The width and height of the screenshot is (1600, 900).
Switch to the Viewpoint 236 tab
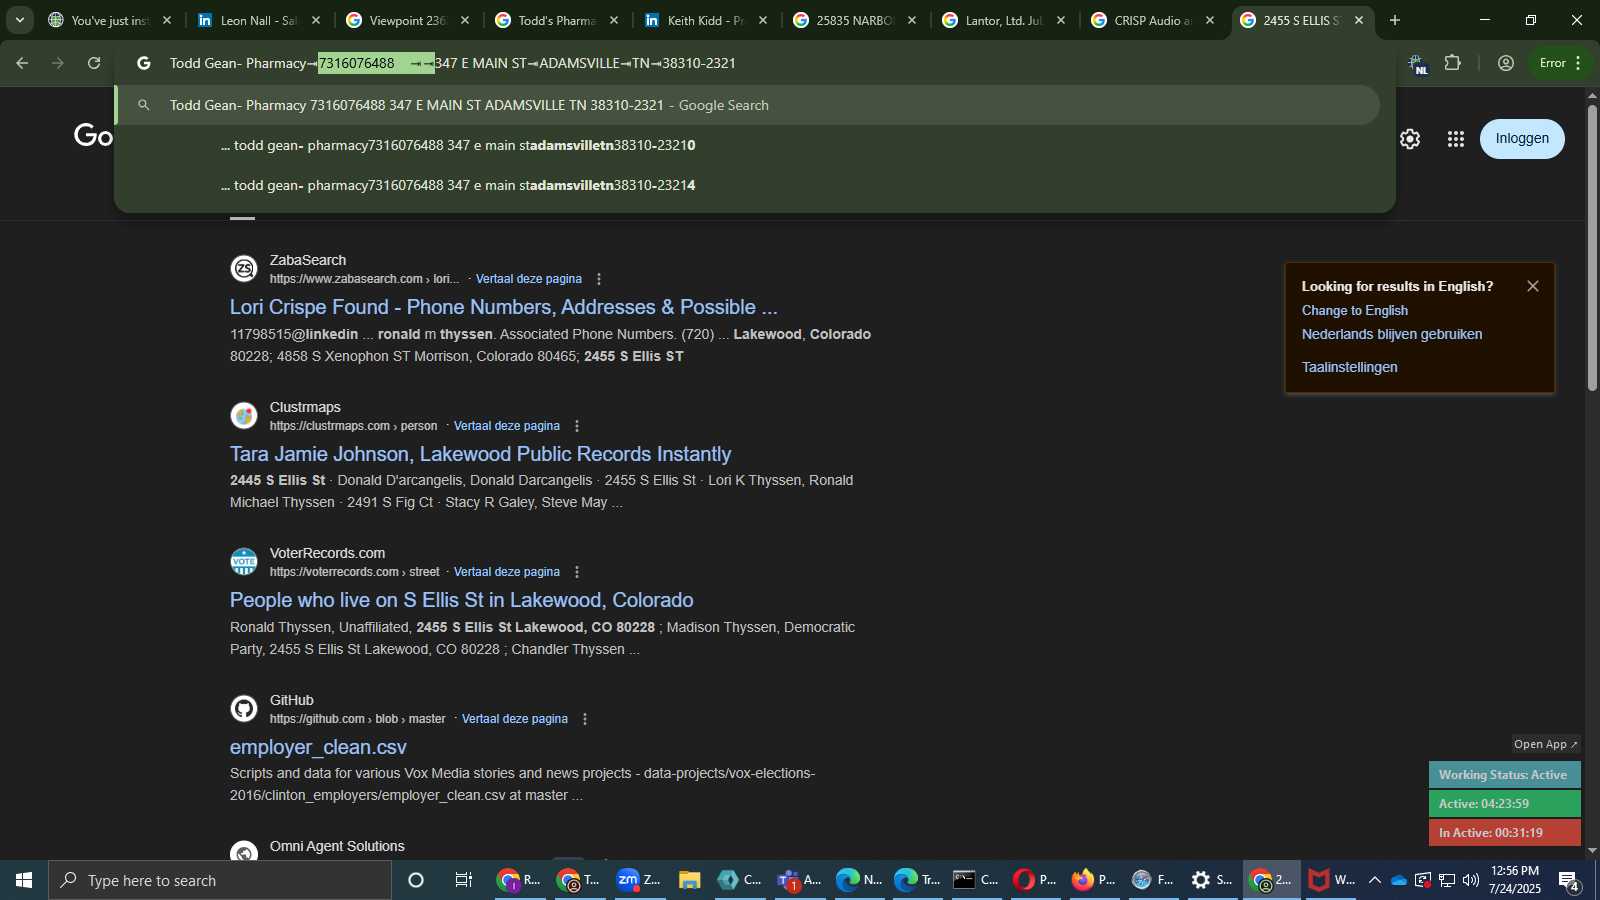click(407, 20)
